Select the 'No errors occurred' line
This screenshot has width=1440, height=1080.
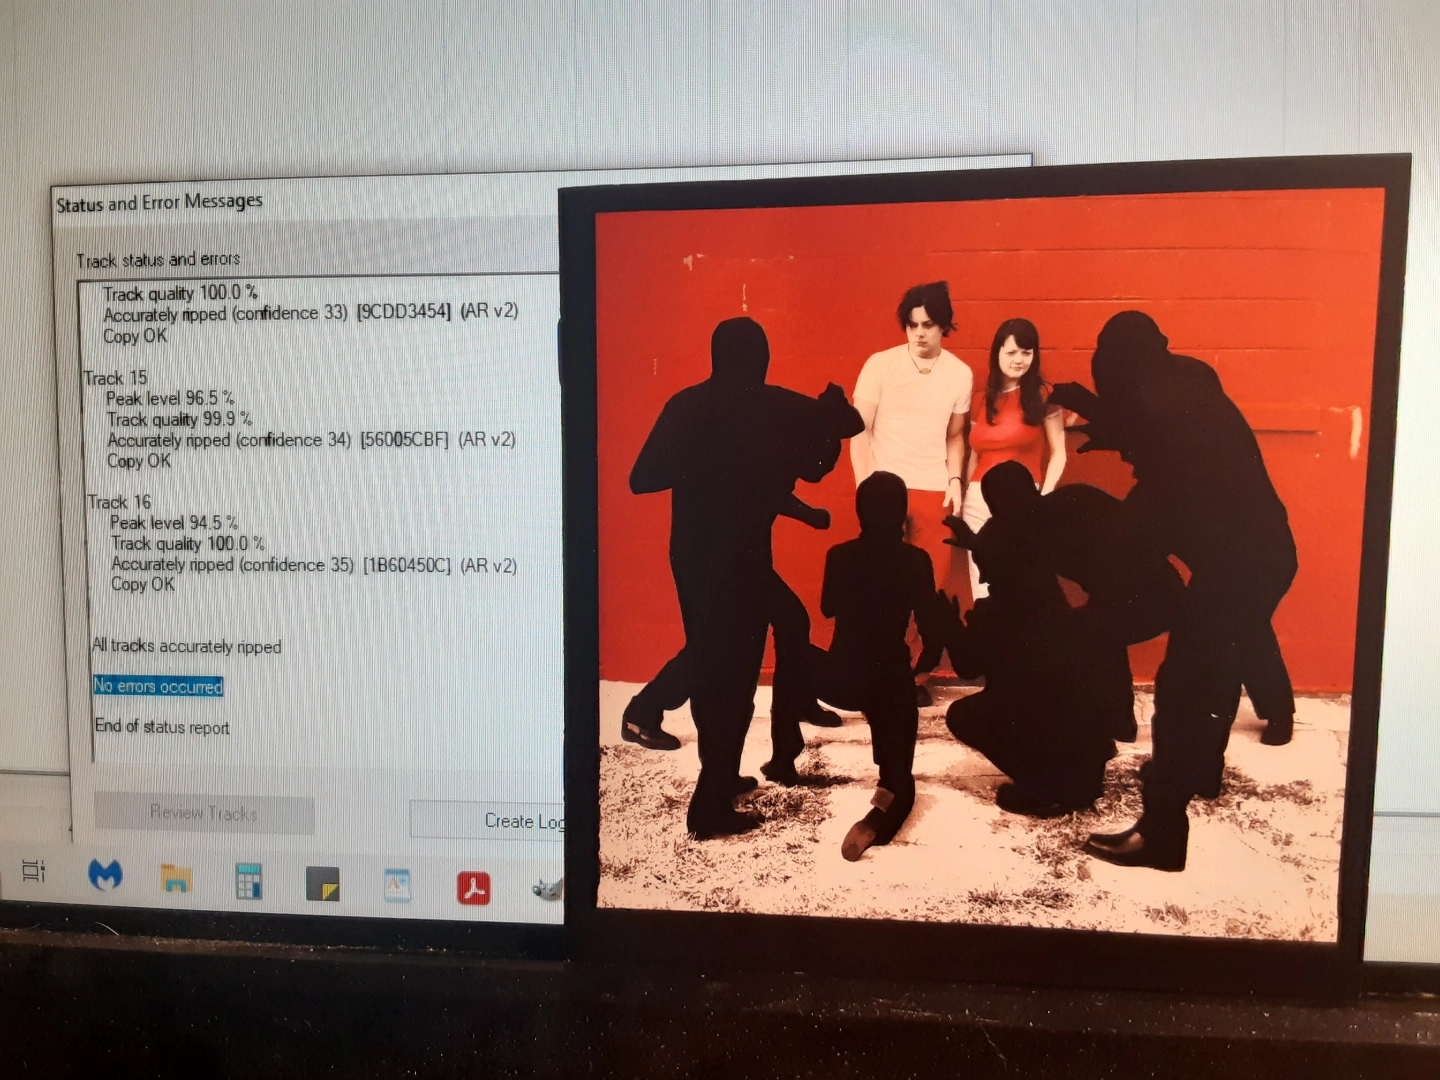tap(158, 686)
